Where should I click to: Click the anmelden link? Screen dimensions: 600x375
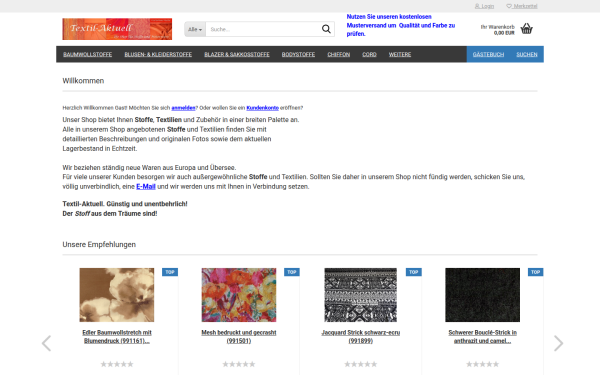point(183,108)
